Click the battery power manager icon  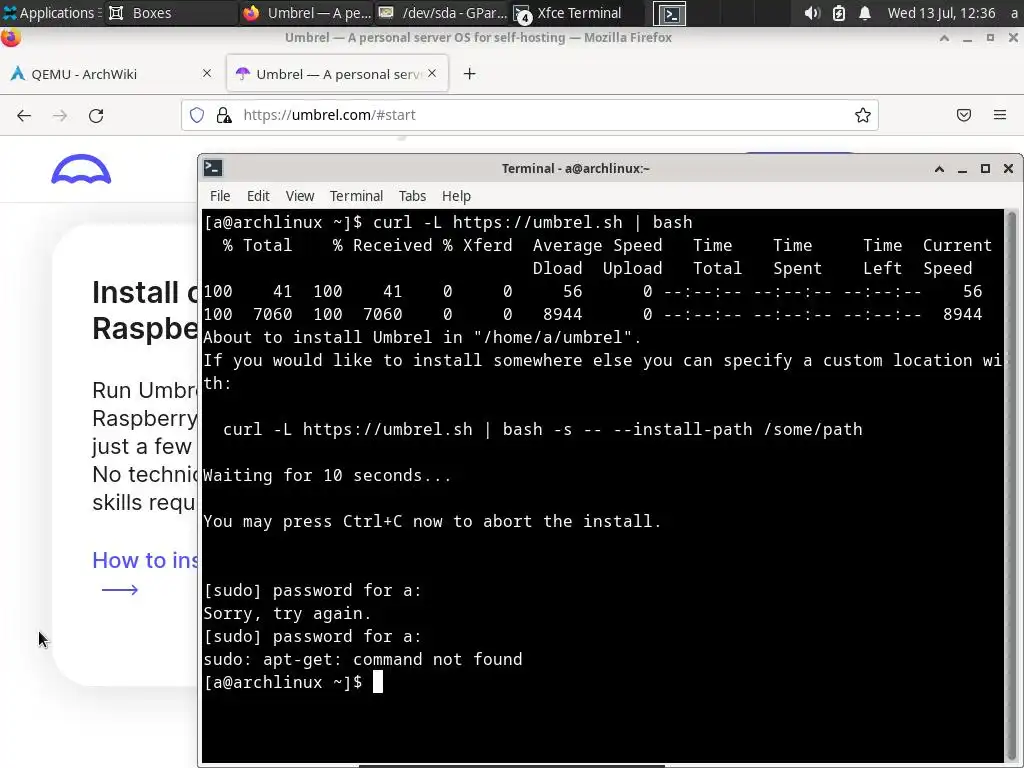pos(839,13)
